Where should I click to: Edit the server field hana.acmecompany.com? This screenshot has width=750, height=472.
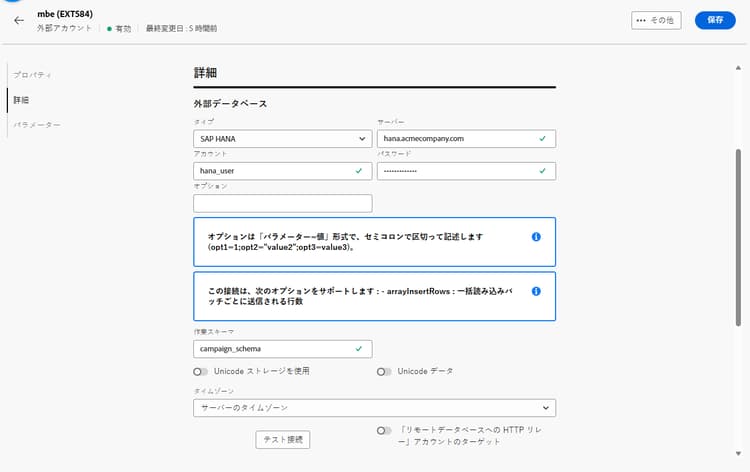[x=466, y=139]
